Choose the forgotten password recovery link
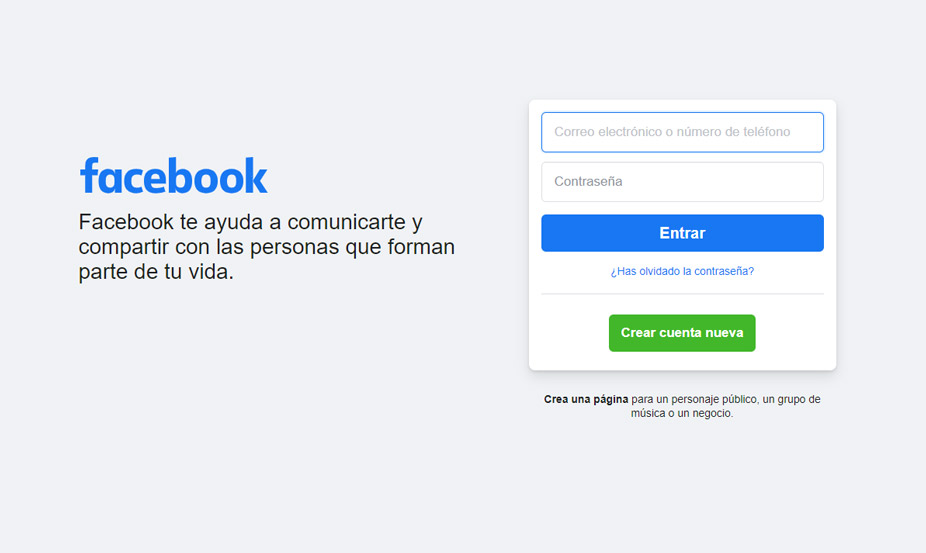This screenshot has width=926, height=553. (x=682, y=271)
